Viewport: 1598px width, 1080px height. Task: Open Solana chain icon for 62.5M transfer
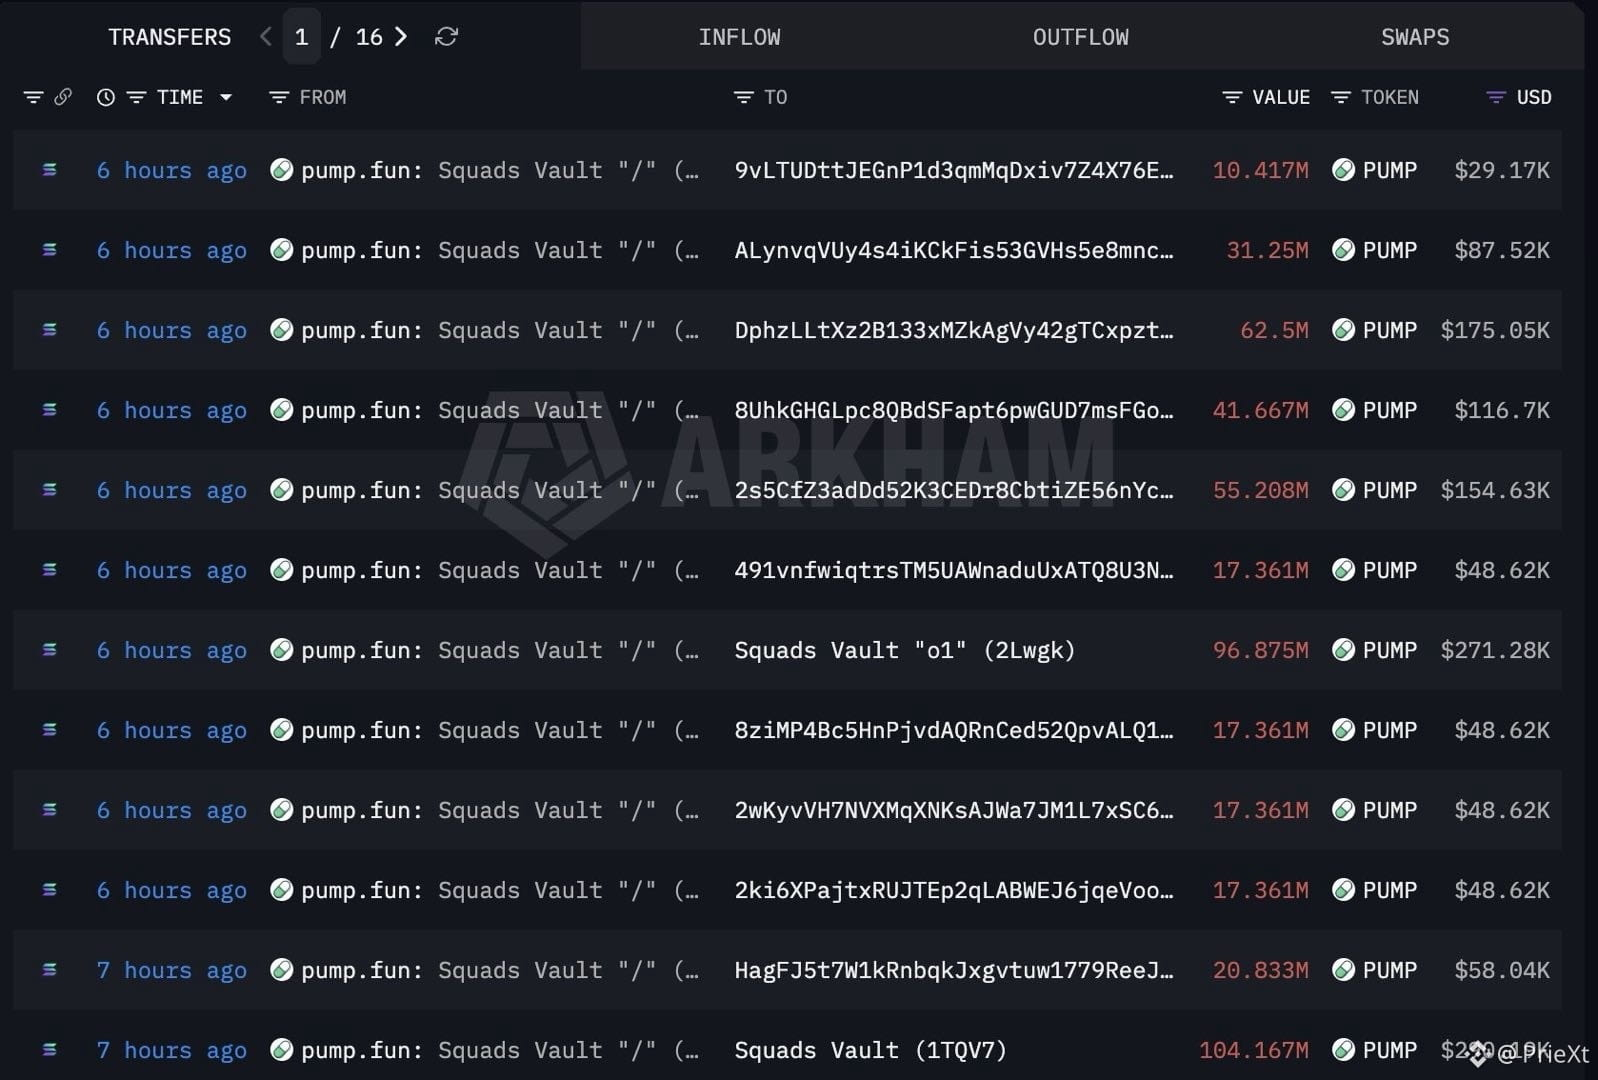click(49, 330)
